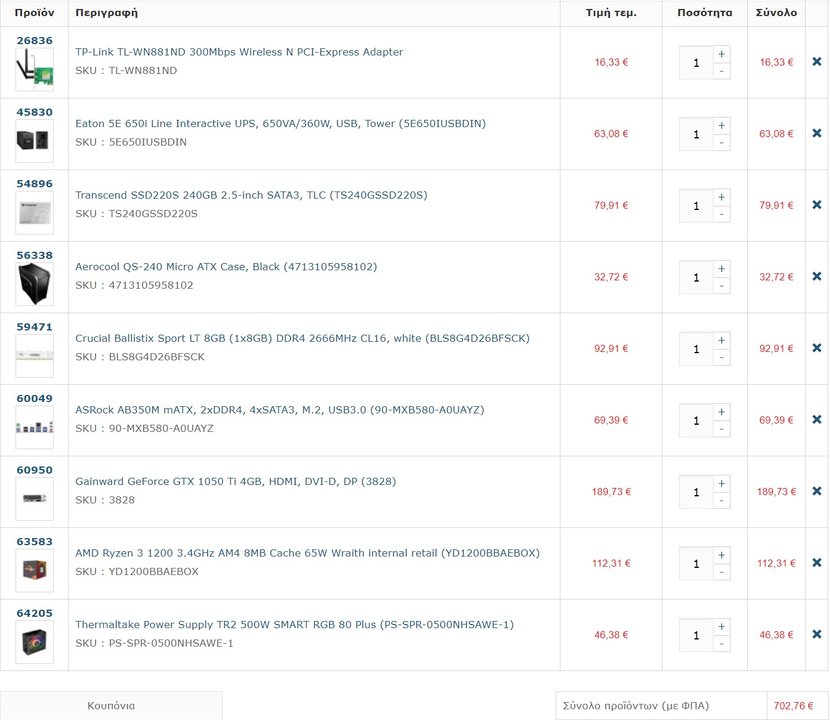The image size is (830, 720).
Task: Open the Transcend SSD220S 240GB product link
Action: click(x=251, y=195)
